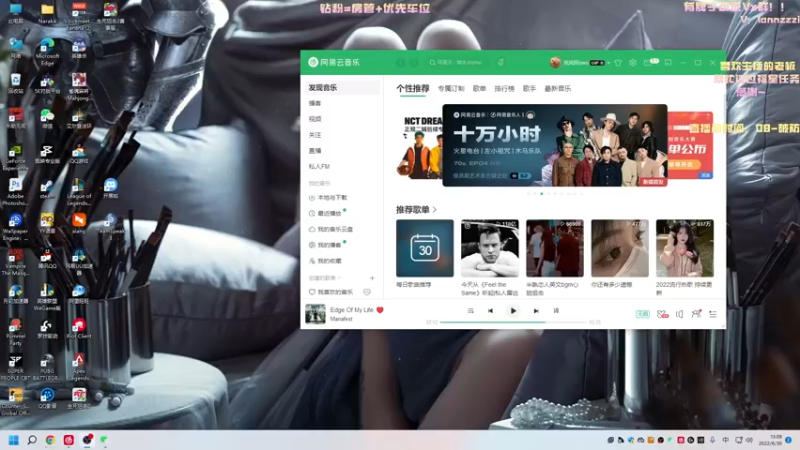The width and height of the screenshot is (800, 450).
Task: Open the now-playing album cover art
Action: click(315, 314)
